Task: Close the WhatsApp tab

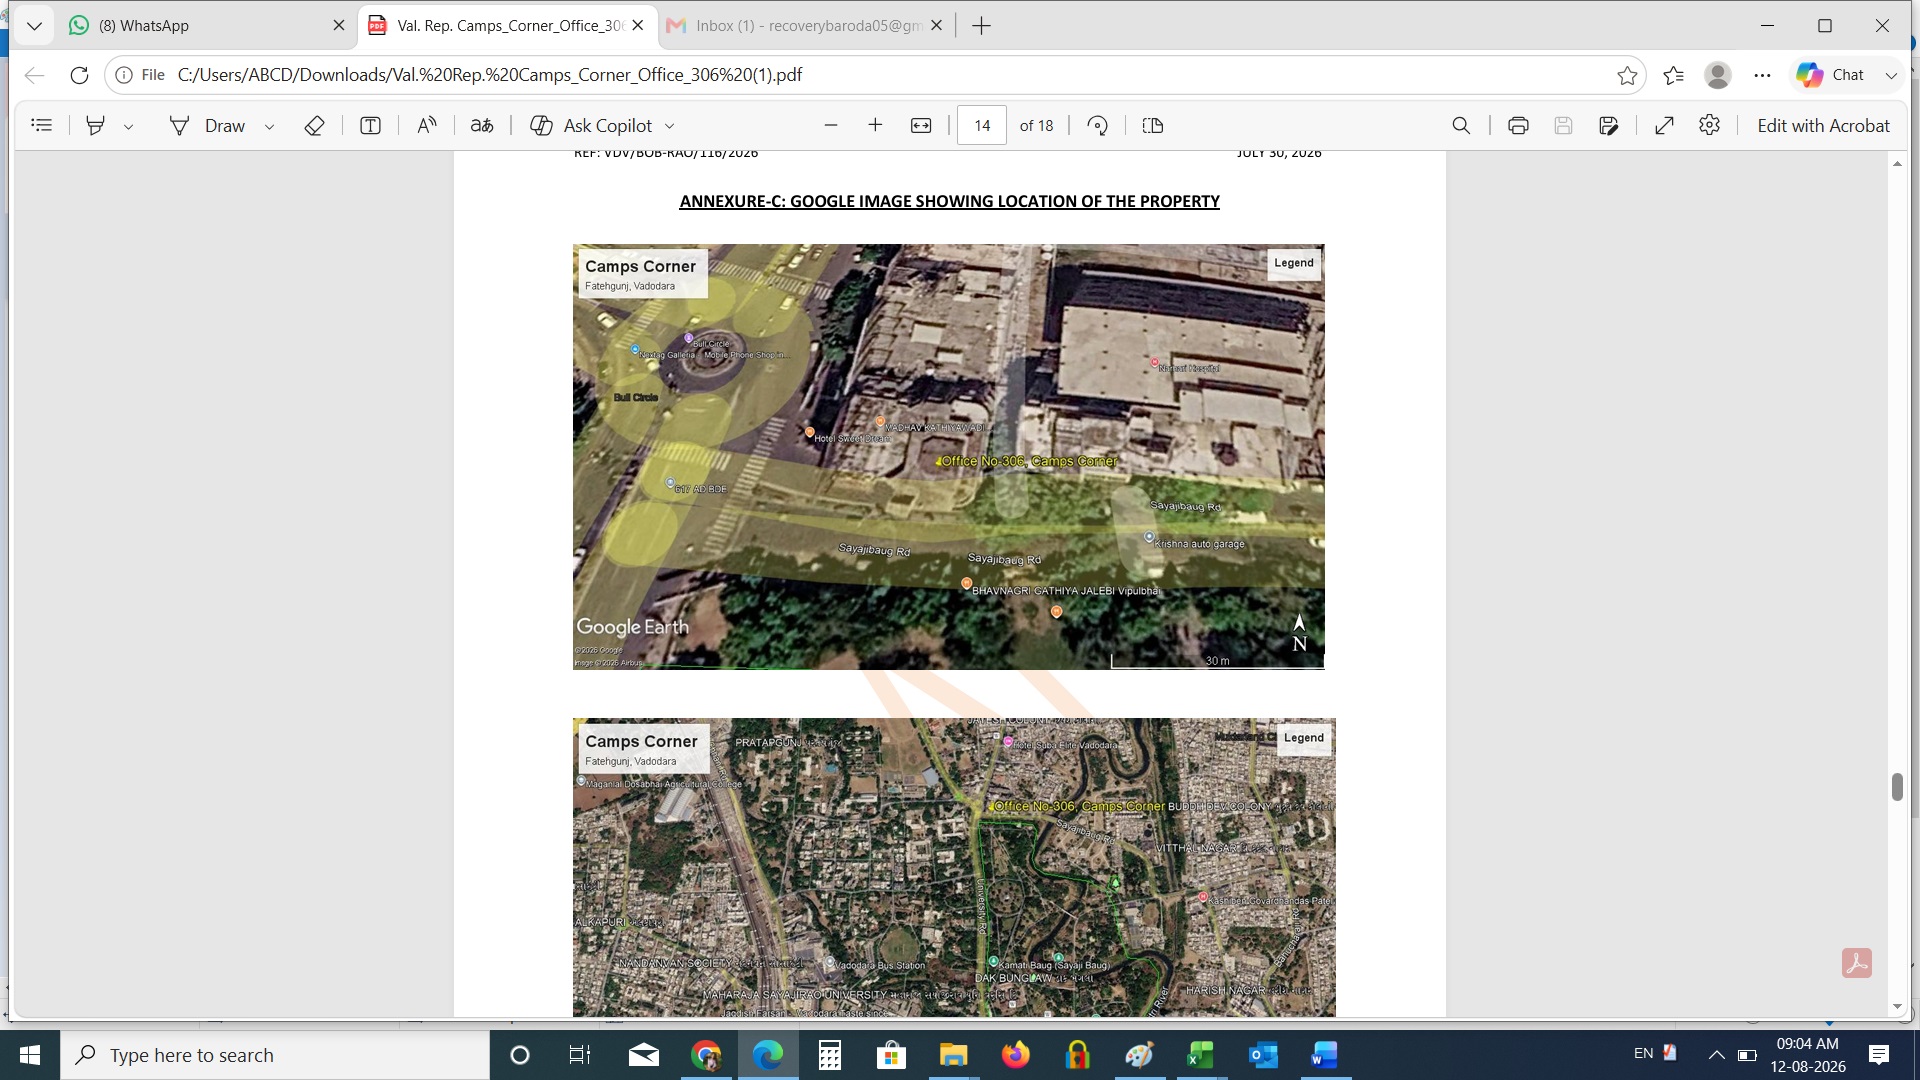Action: click(338, 26)
